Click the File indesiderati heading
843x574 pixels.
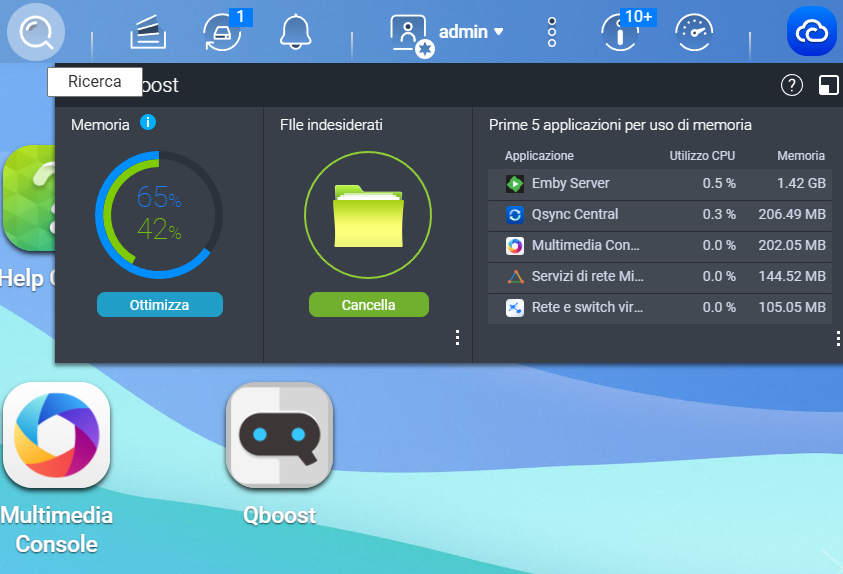(331, 125)
